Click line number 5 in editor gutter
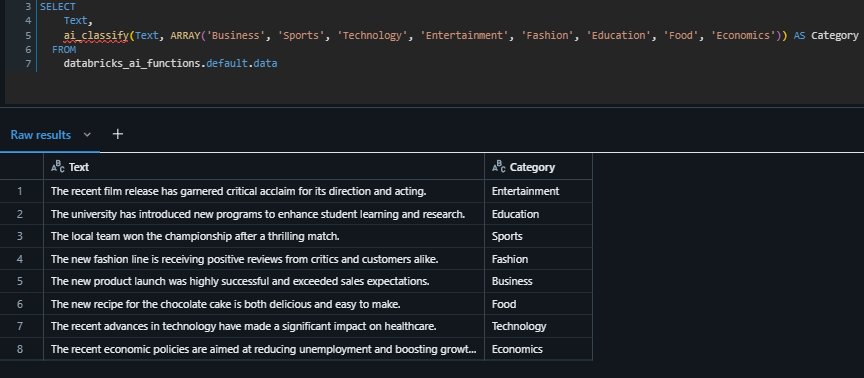The height and width of the screenshot is (378, 864). point(28,35)
